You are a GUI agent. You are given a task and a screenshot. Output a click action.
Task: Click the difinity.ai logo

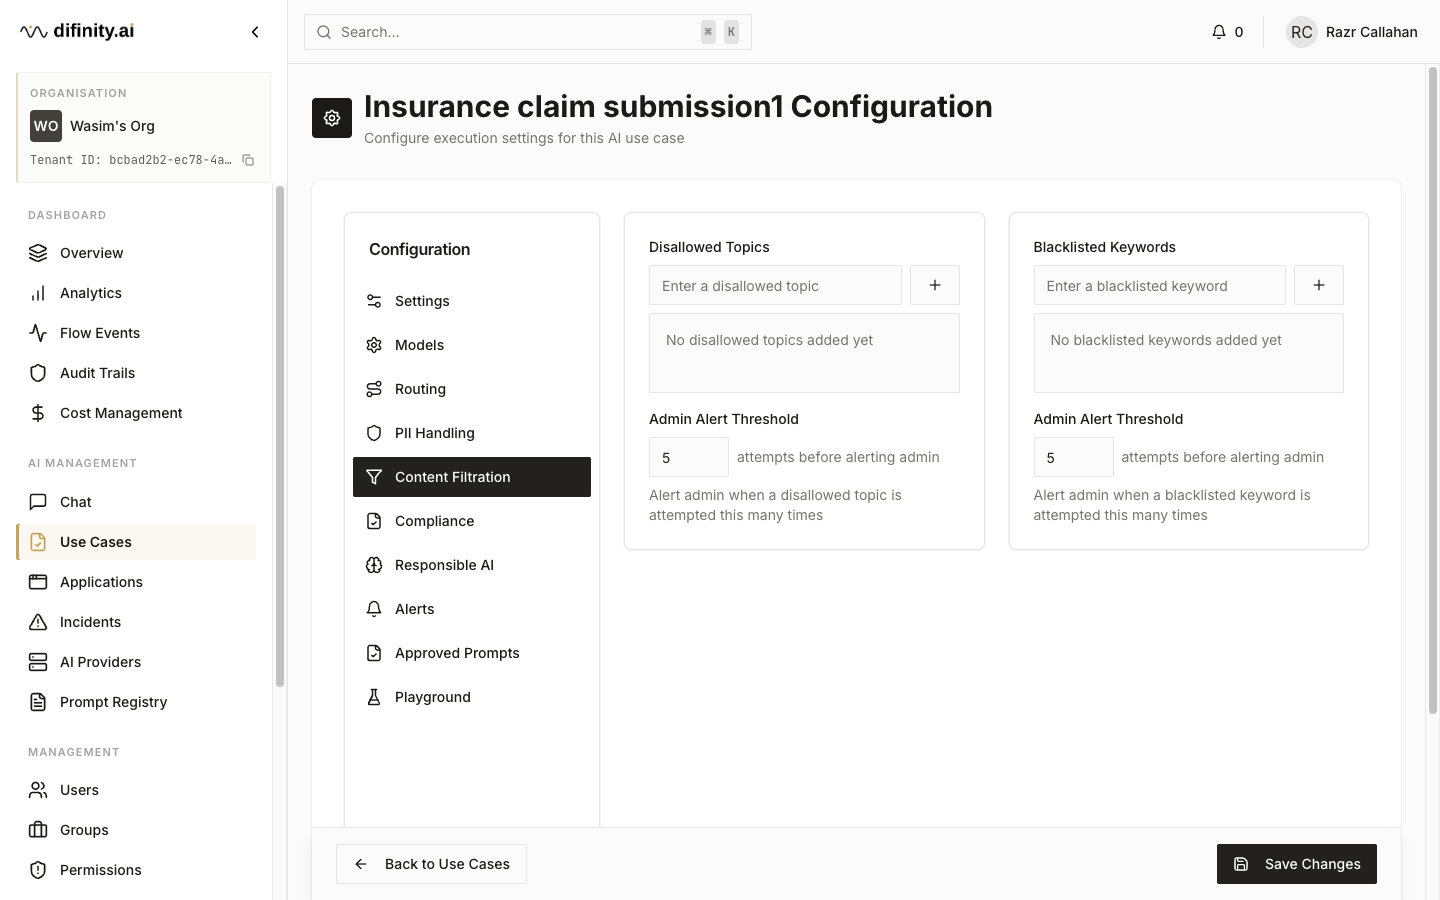(77, 31)
